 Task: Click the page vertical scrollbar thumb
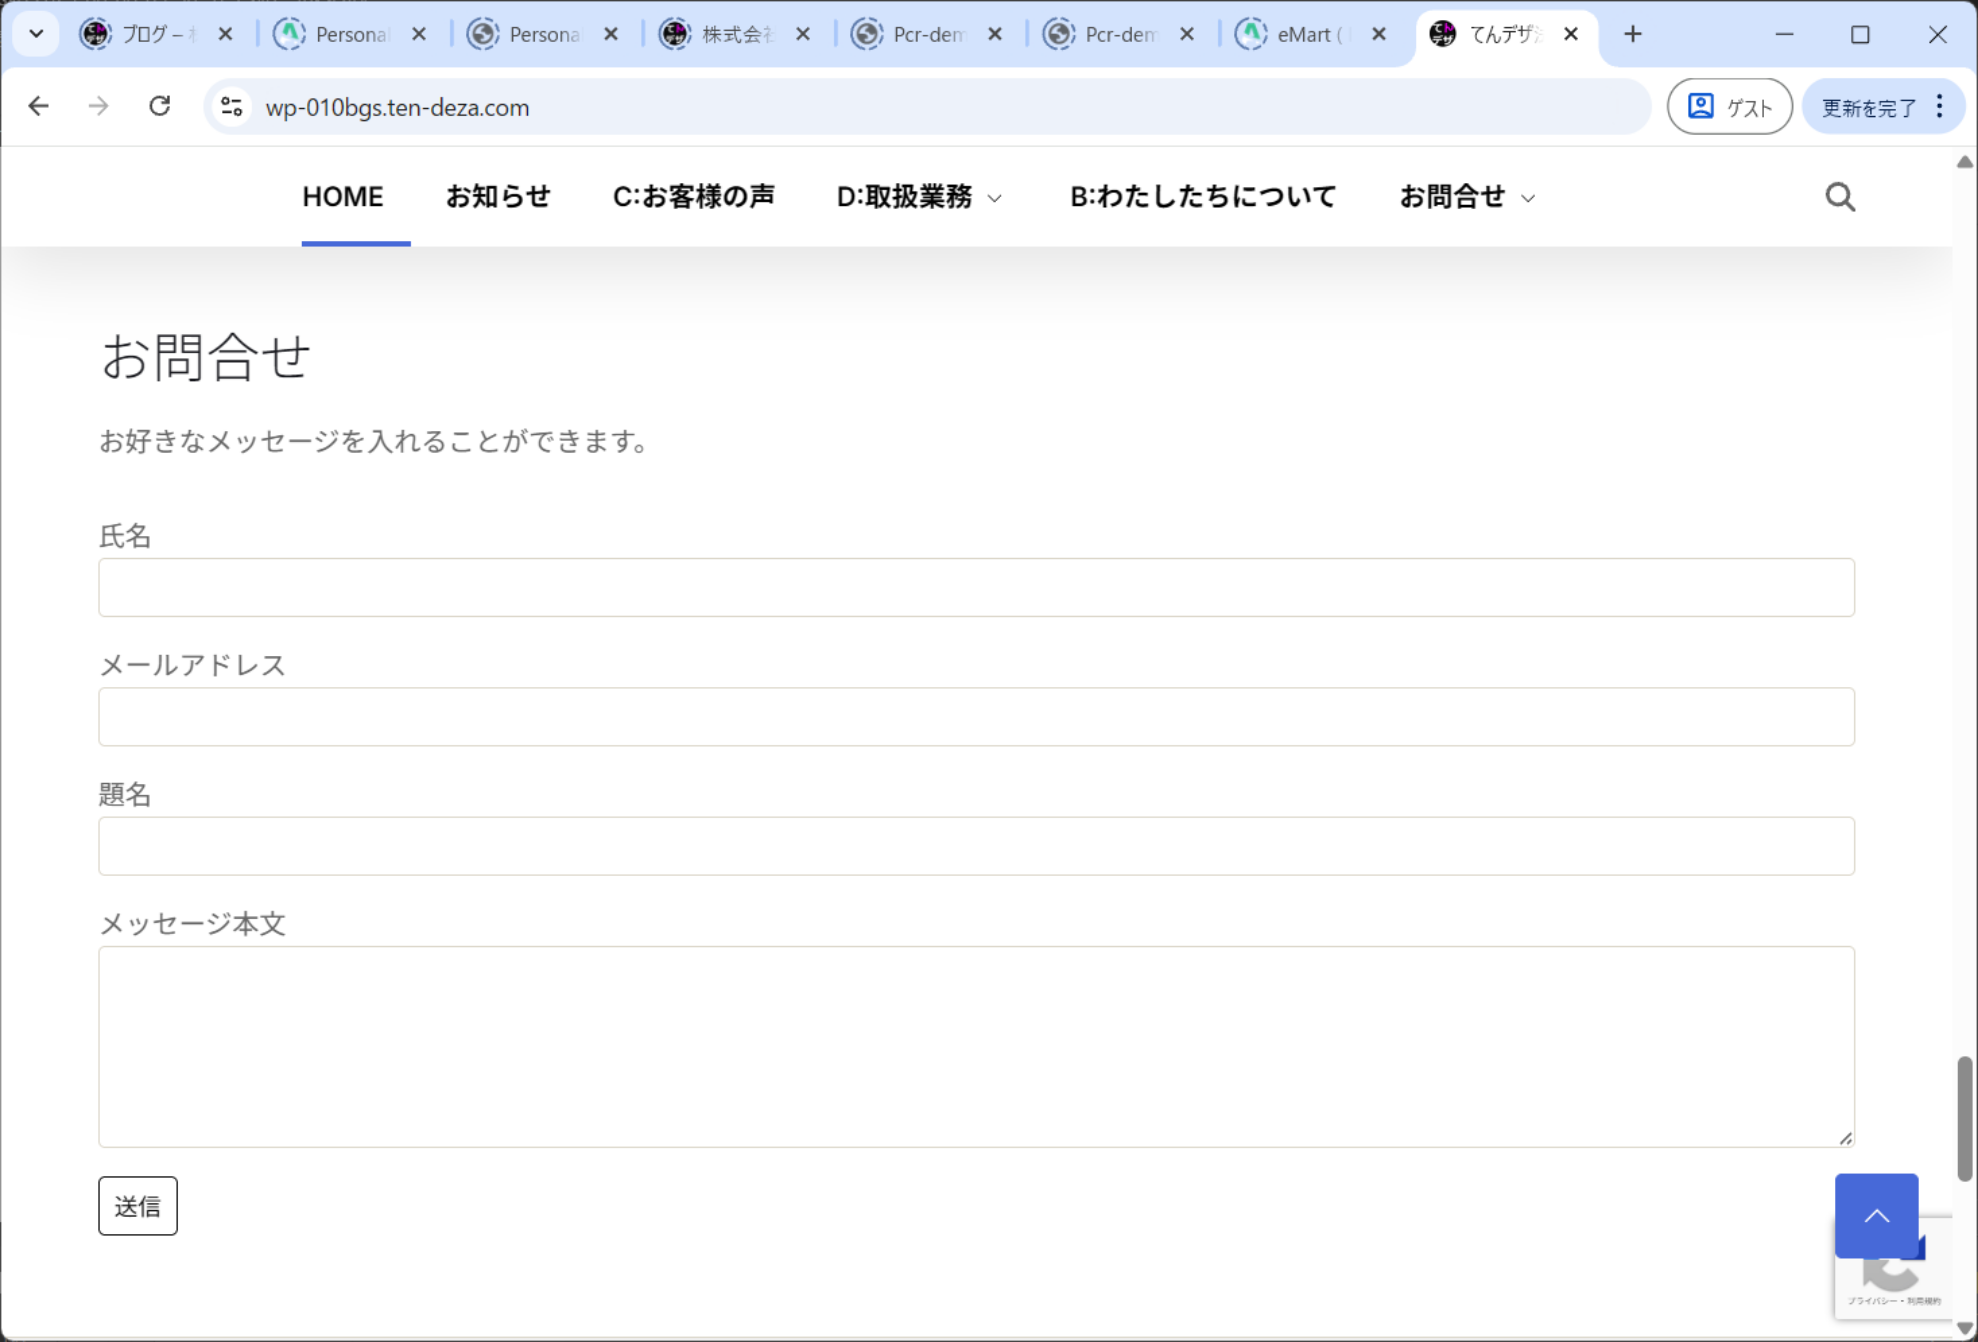[1964, 1118]
